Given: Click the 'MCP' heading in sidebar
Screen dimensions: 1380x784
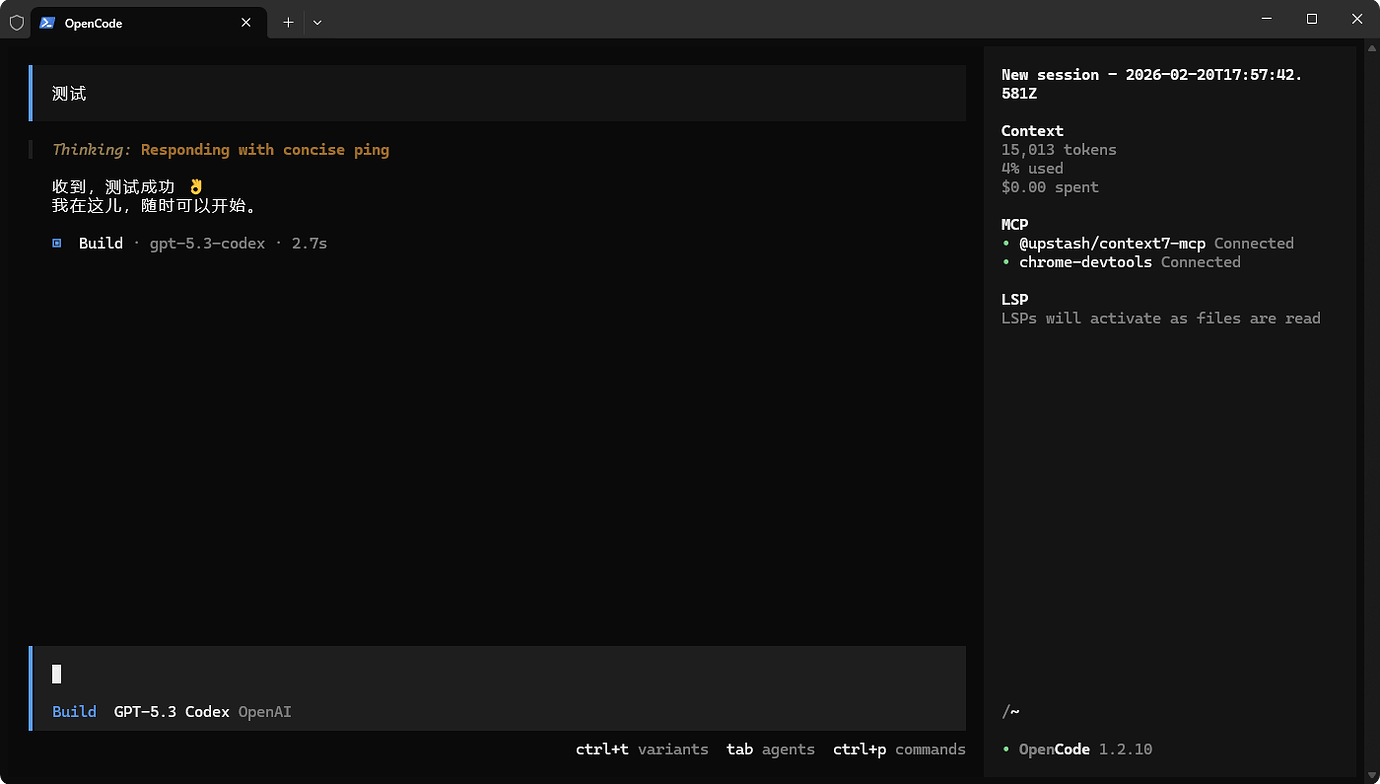Looking at the screenshot, I should [1015, 225].
